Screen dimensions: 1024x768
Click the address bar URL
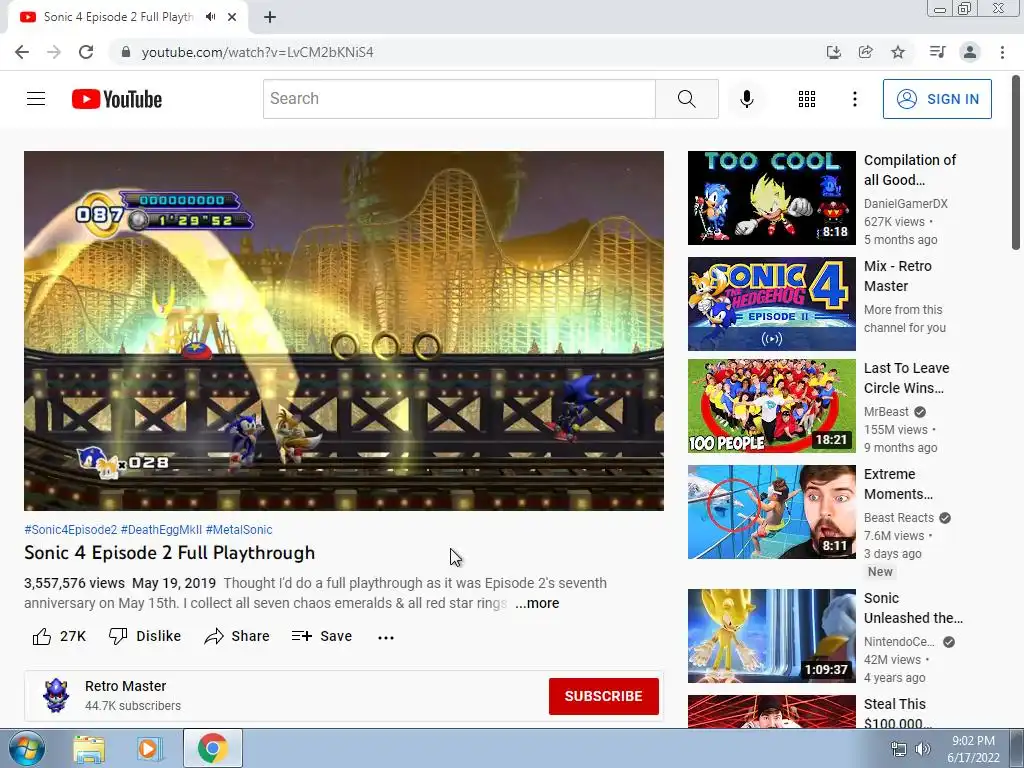tap(257, 52)
